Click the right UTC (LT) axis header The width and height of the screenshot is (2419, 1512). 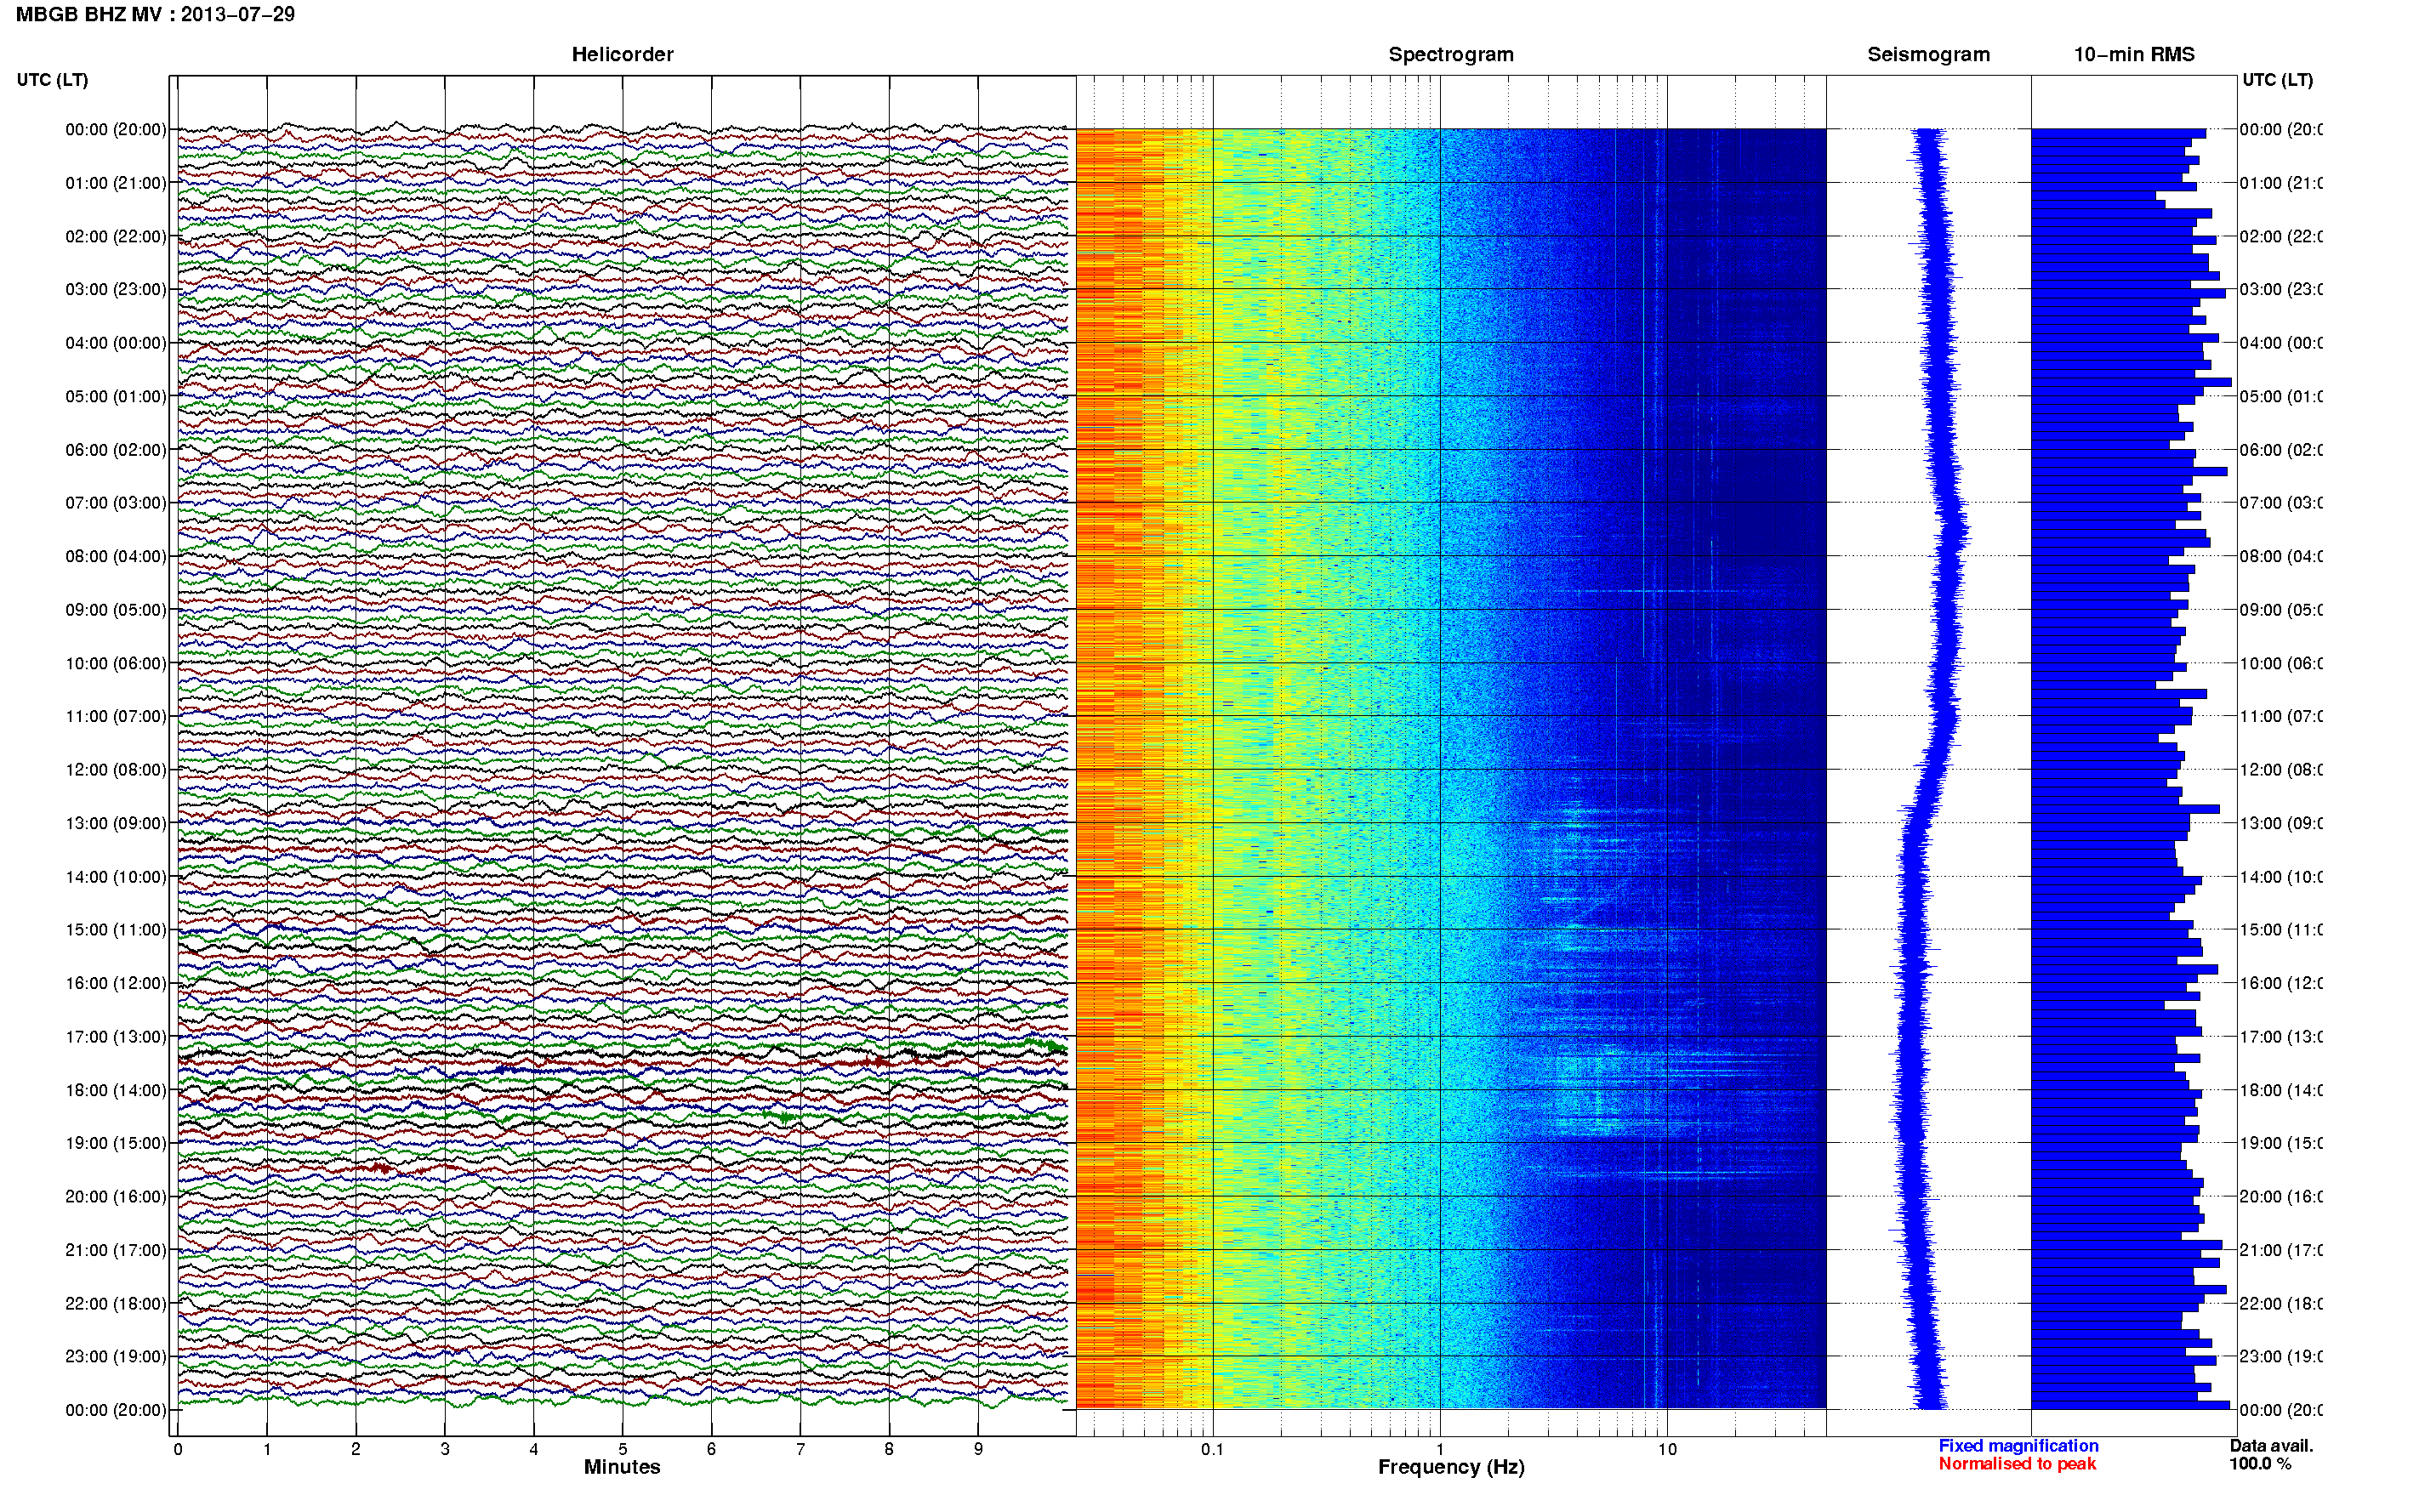coord(2277,80)
